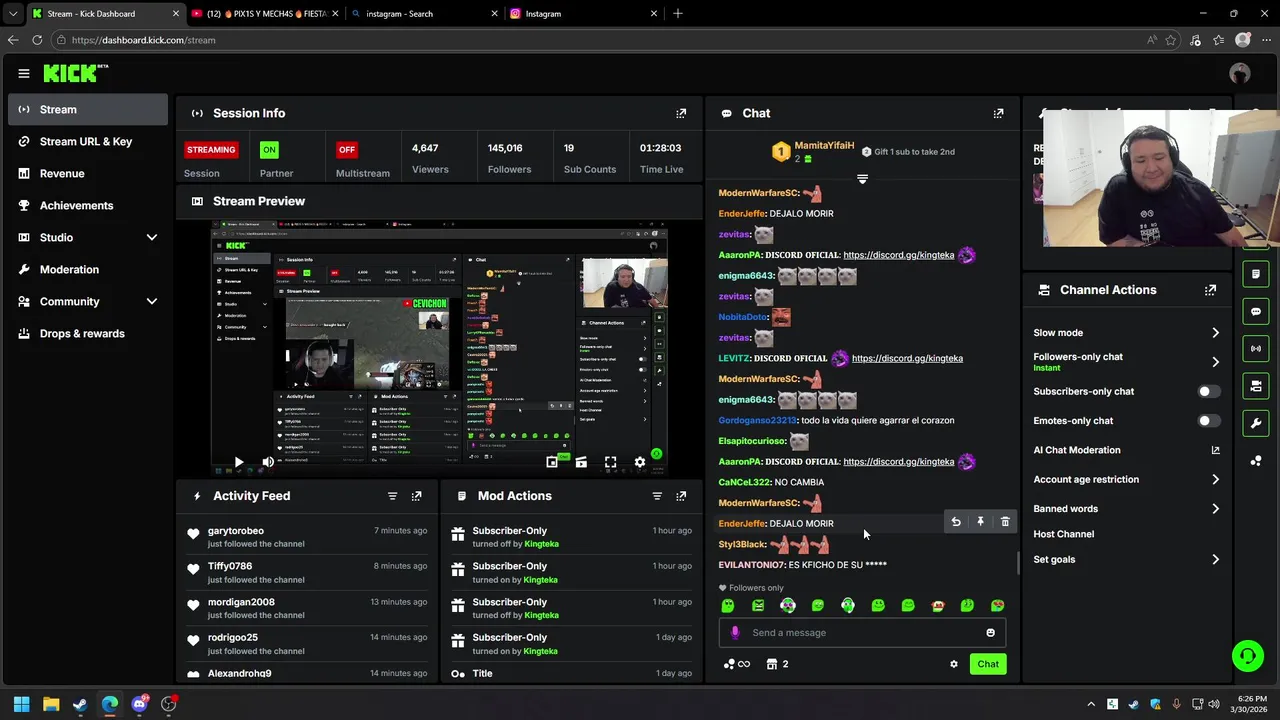Click the purple microphone icon in message box
This screenshot has width=1280, height=720.
click(735, 632)
